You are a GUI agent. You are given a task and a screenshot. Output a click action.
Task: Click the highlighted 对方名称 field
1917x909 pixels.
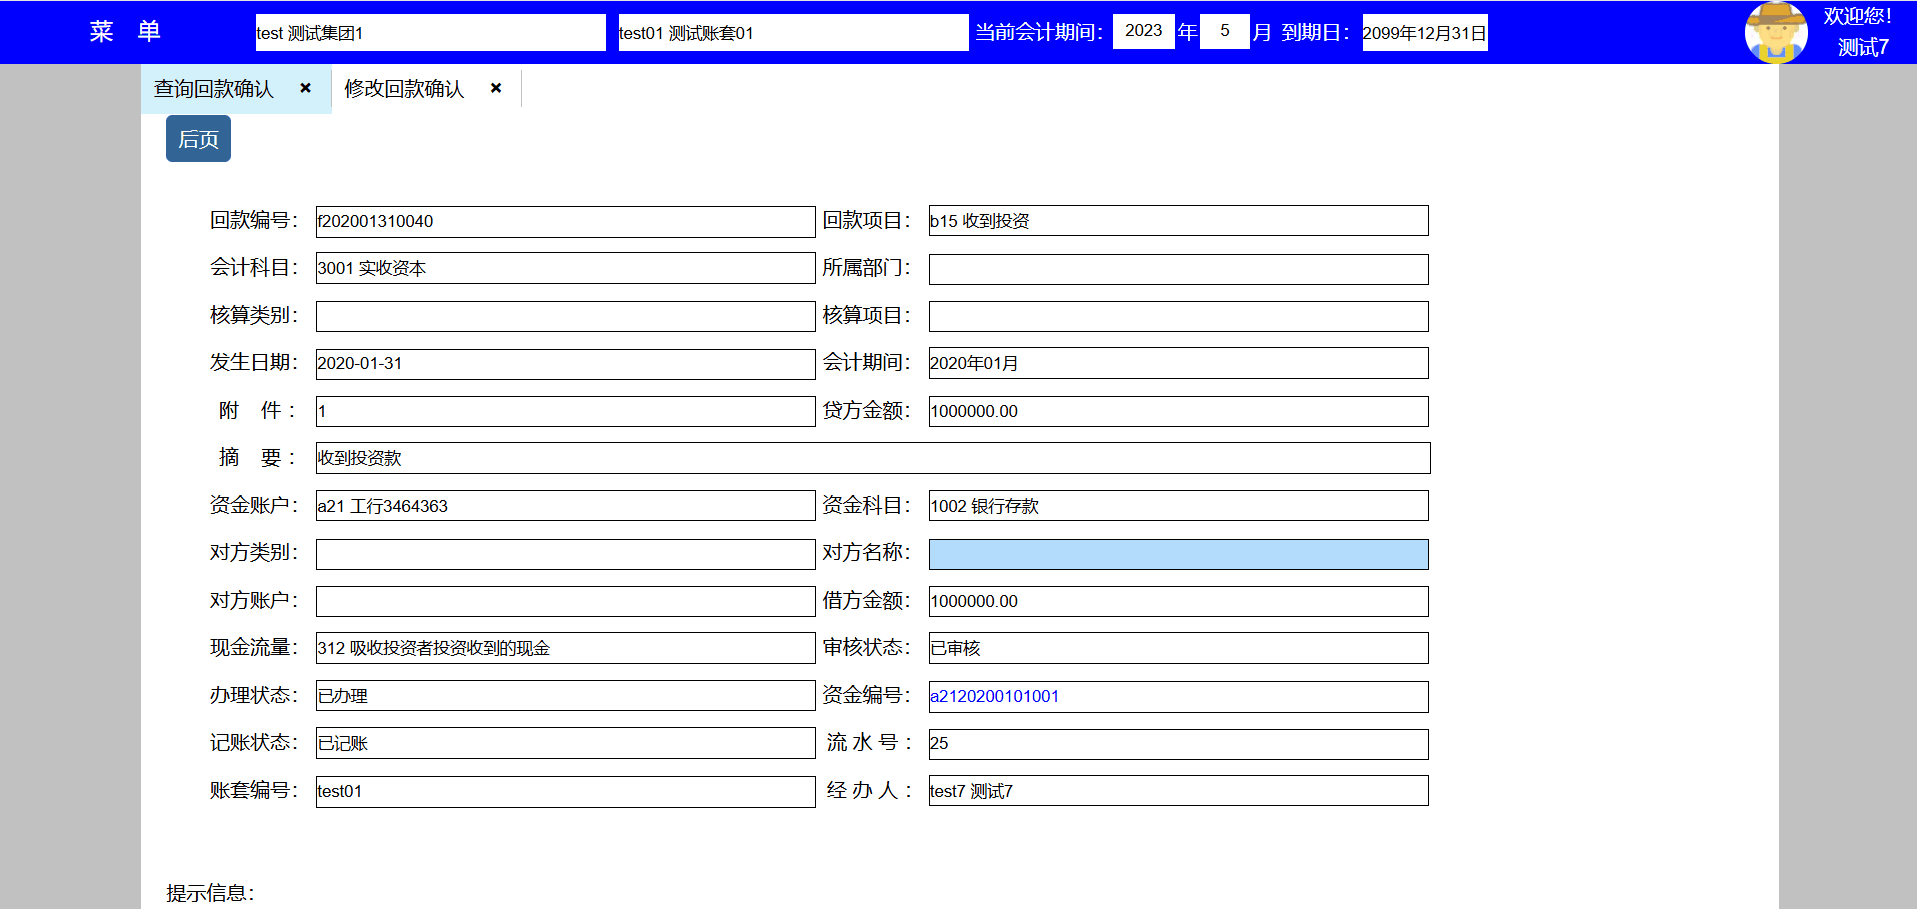tap(1178, 554)
